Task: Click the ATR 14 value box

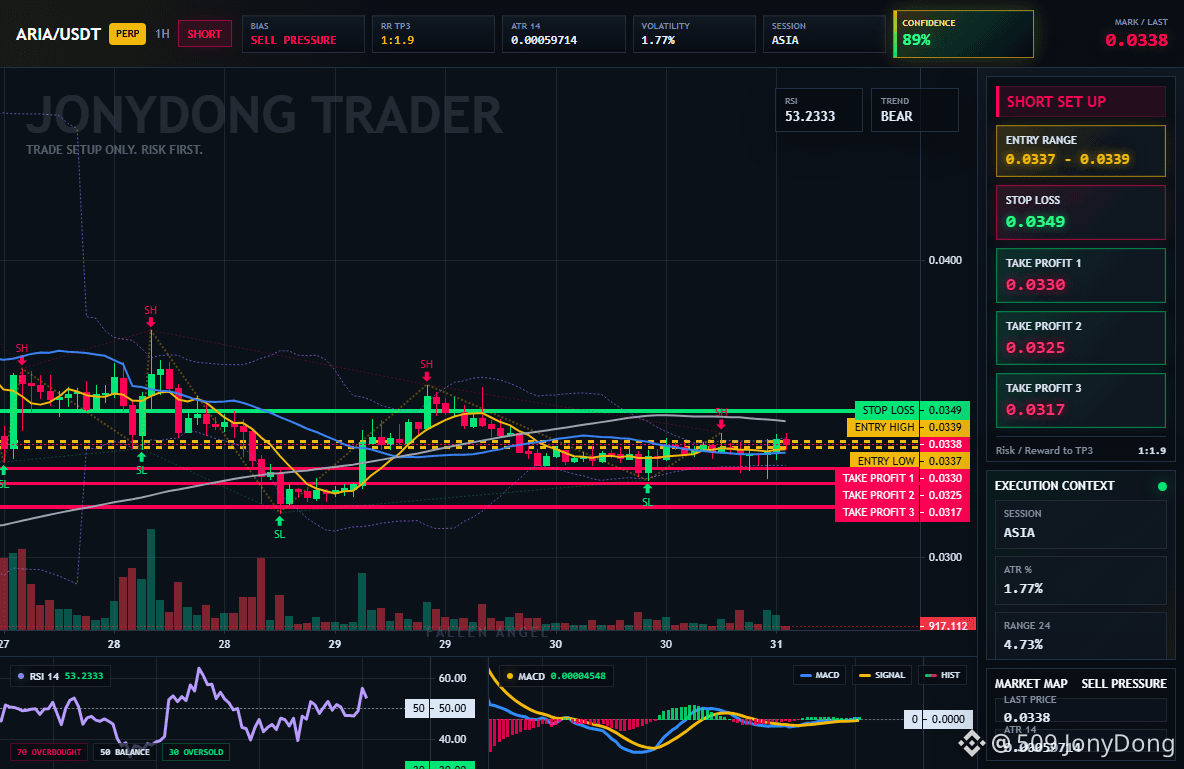Action: [563, 34]
